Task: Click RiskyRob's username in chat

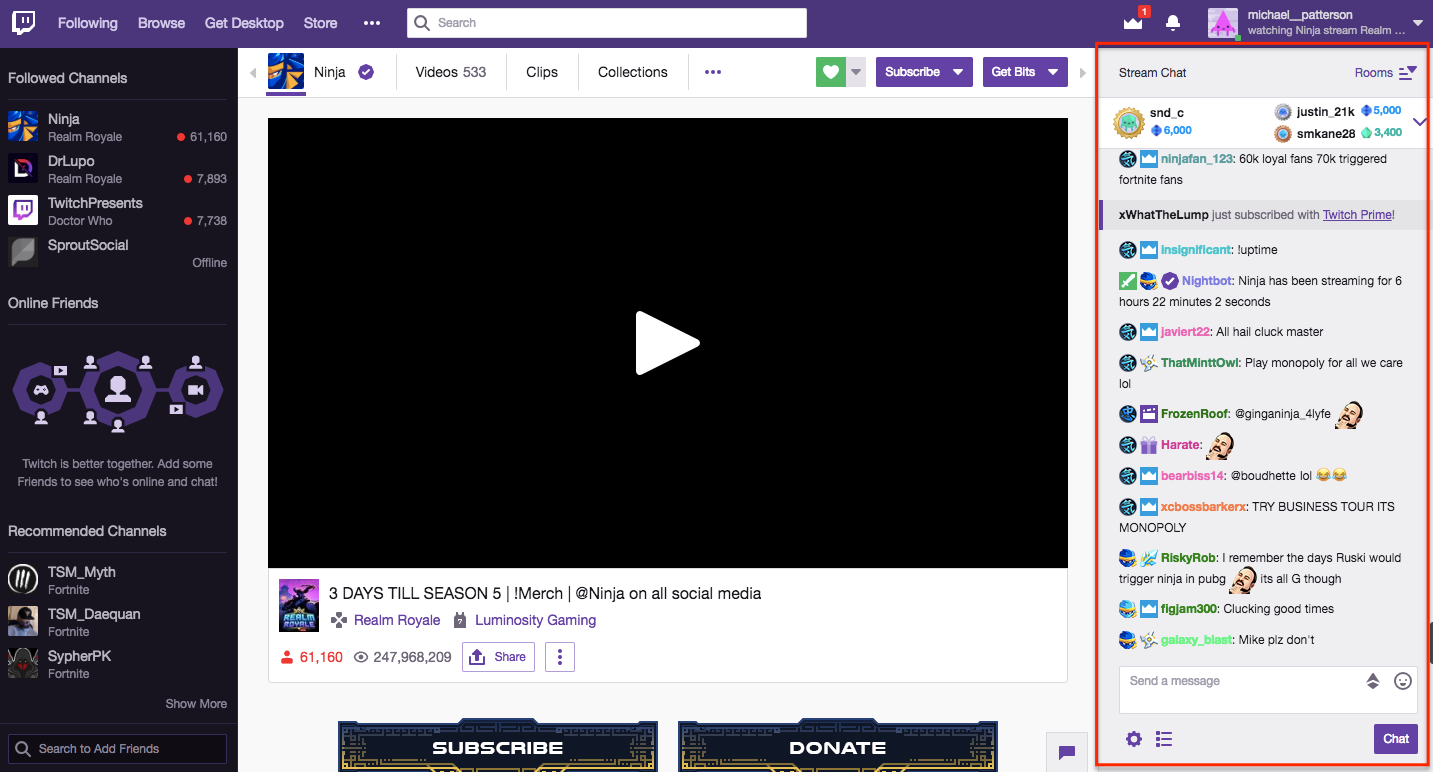Action: click(1188, 558)
